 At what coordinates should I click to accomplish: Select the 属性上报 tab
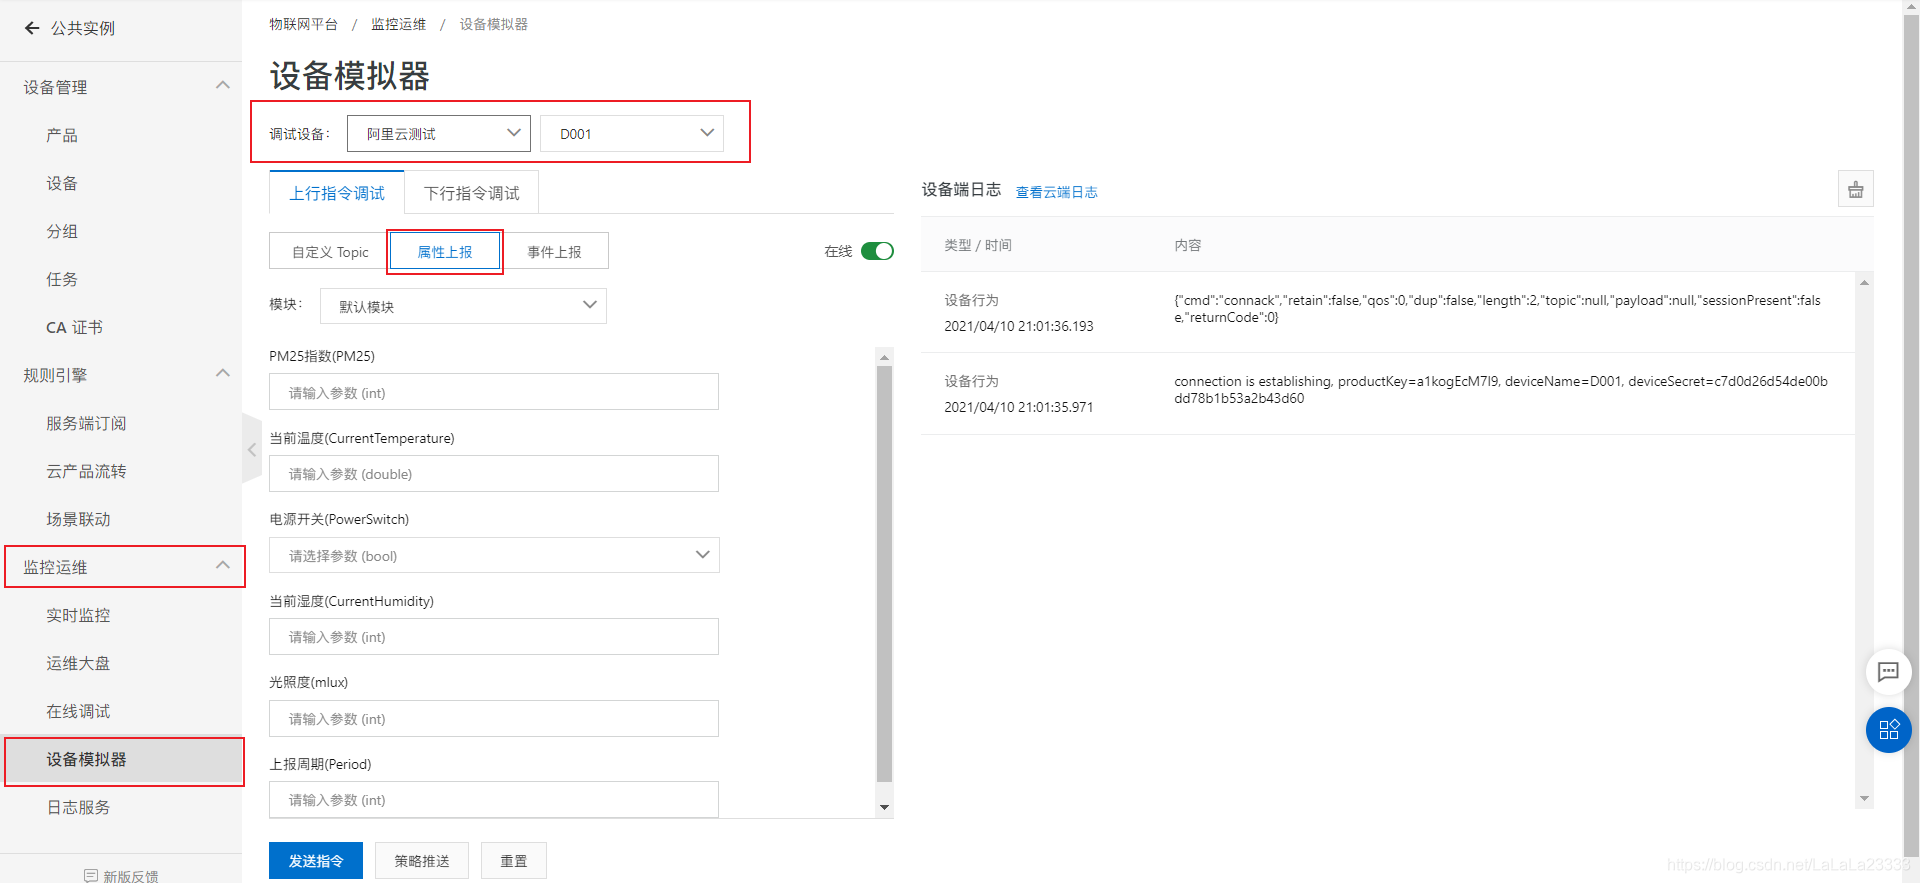coord(445,252)
